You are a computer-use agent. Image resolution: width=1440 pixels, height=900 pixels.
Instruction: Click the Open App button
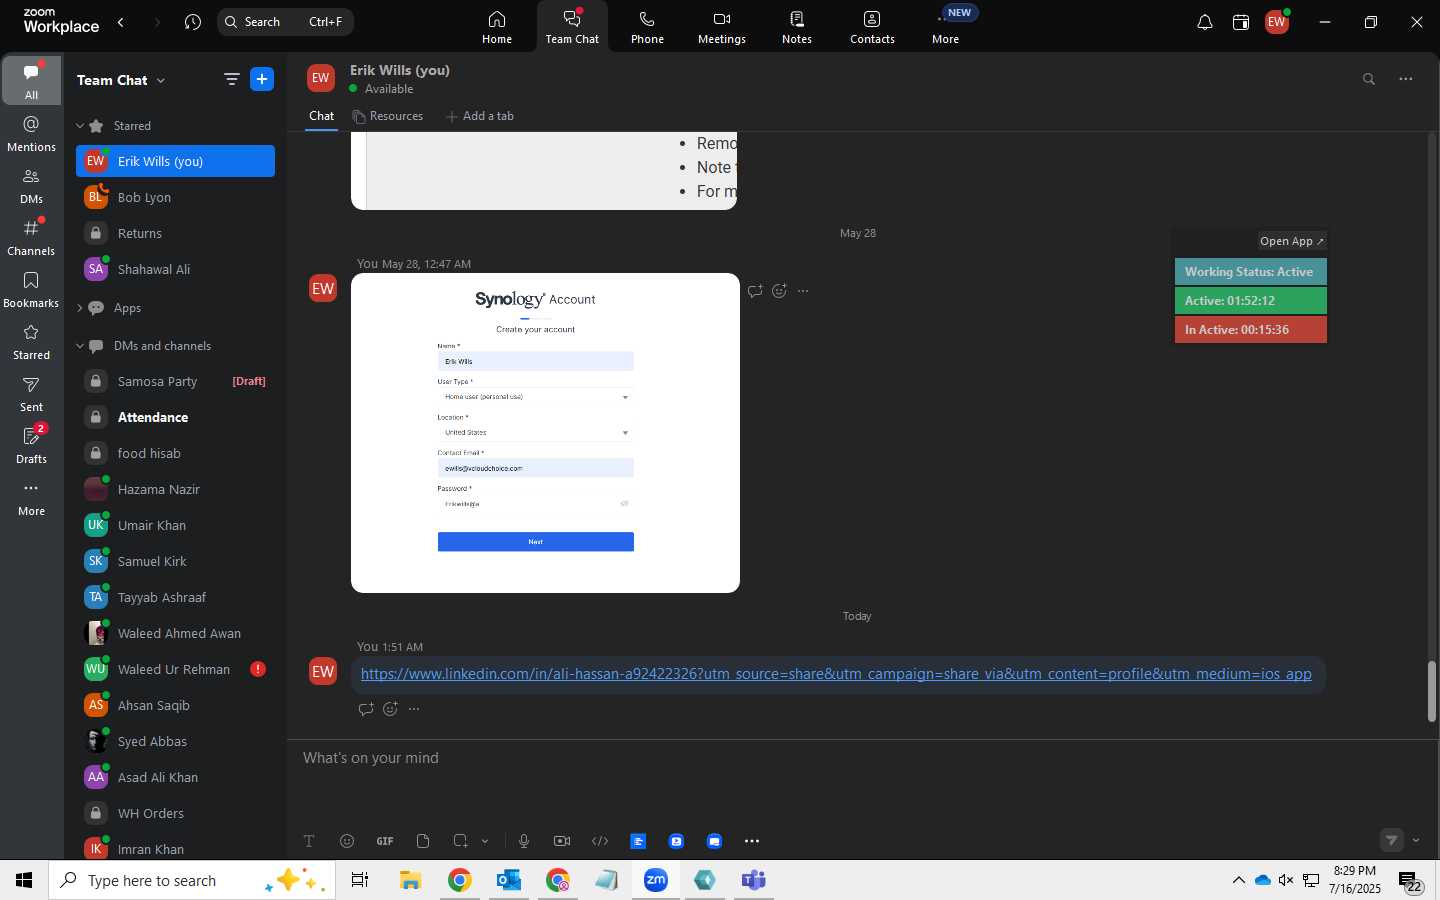pos(1292,241)
